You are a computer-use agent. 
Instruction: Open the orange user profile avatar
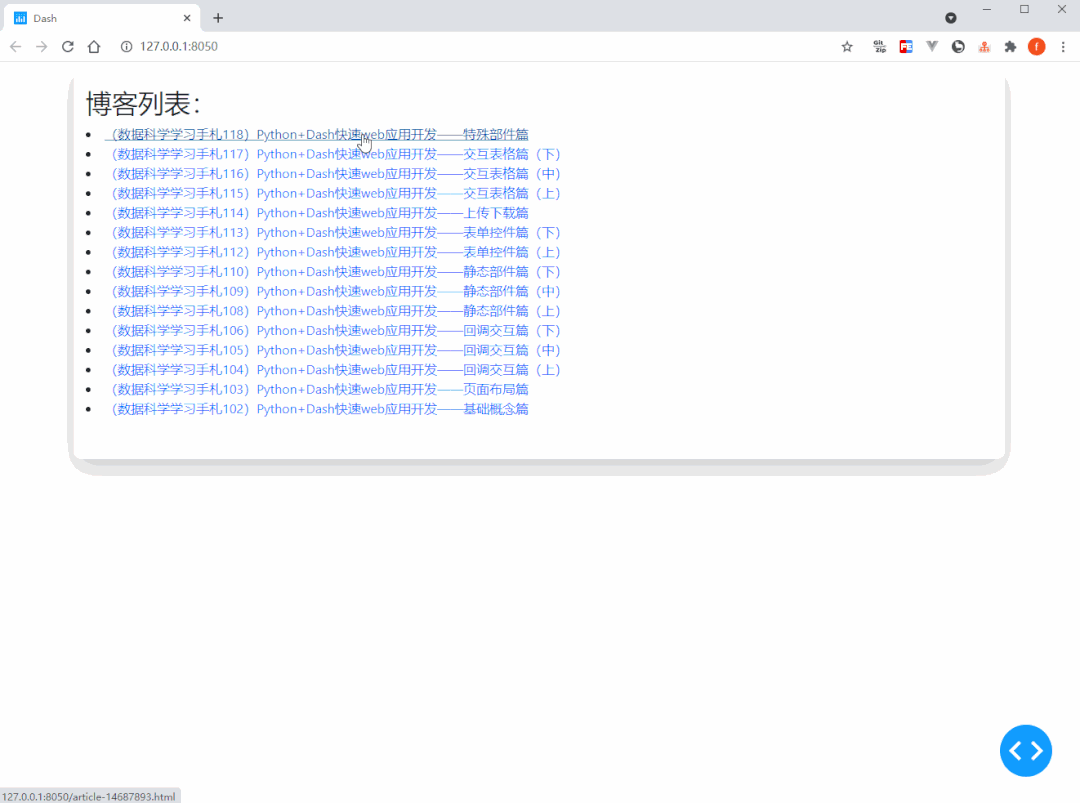[1037, 47]
